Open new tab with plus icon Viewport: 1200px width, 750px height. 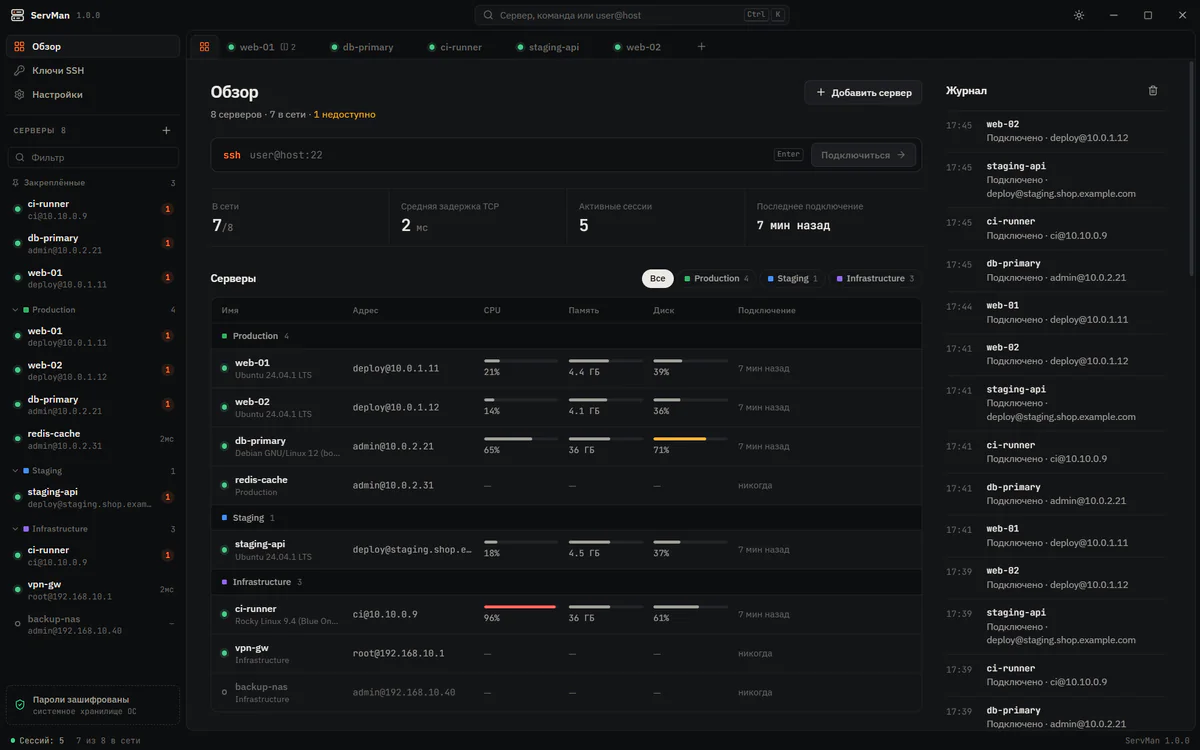coord(701,47)
